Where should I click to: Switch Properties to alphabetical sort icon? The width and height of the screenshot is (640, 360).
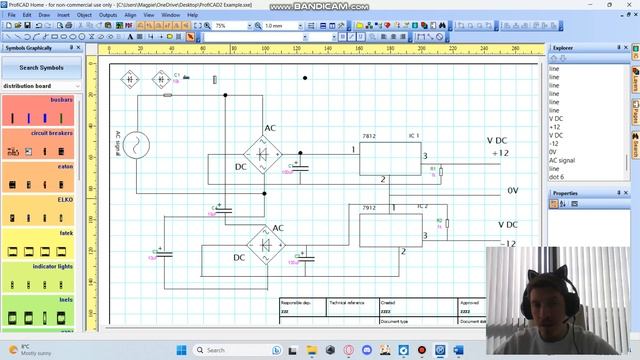(563, 204)
